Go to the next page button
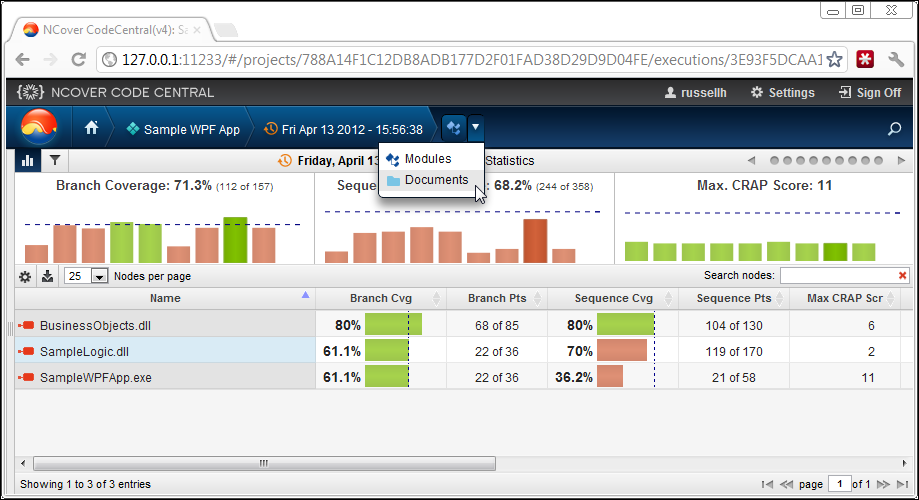This screenshot has height=500, width=919. 883,484
